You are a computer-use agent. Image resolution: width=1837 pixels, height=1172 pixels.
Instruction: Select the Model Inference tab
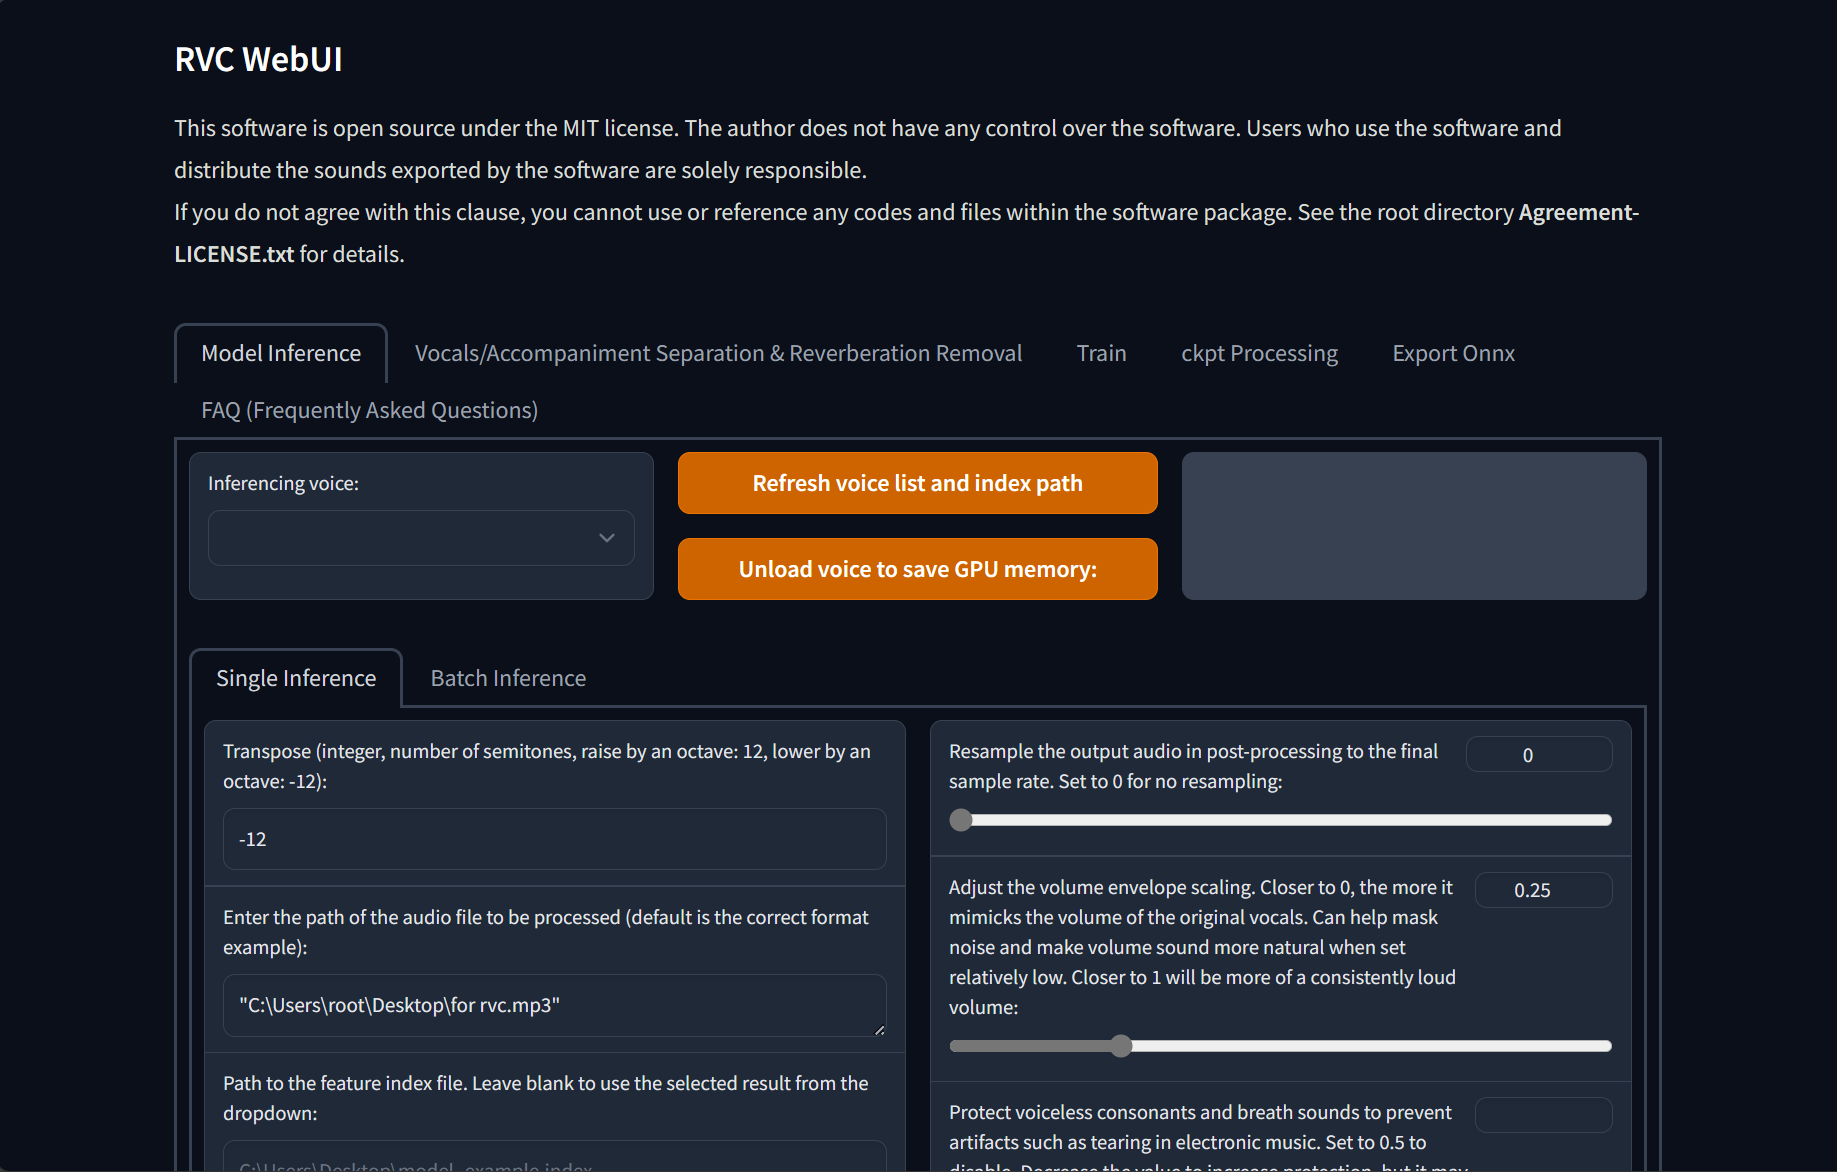281,353
